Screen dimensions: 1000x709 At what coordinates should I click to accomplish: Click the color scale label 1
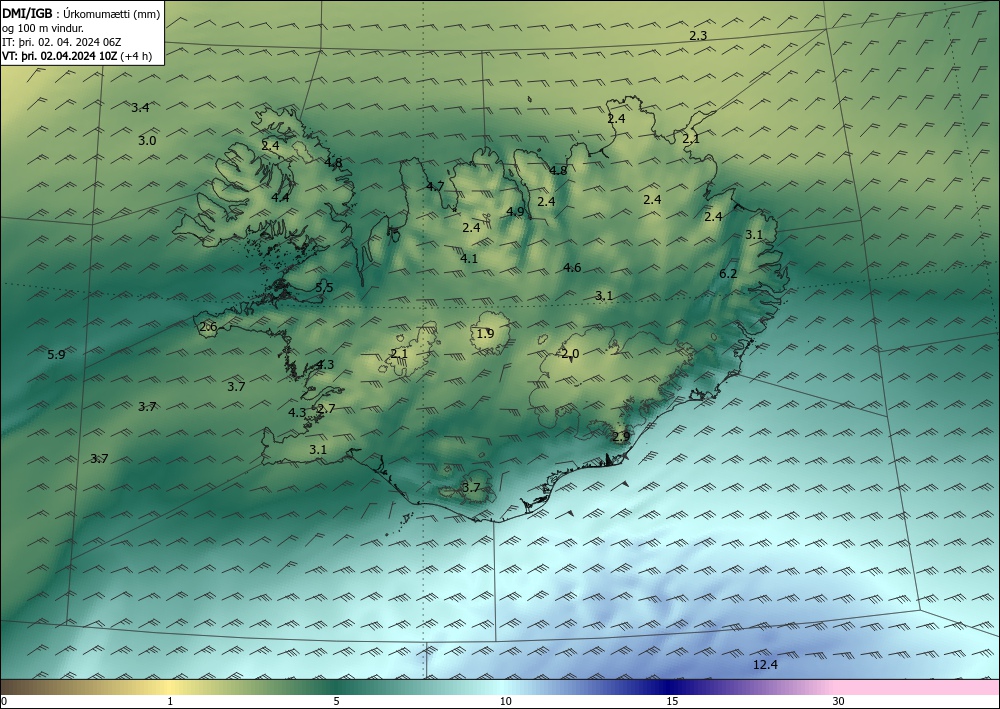click(x=170, y=702)
